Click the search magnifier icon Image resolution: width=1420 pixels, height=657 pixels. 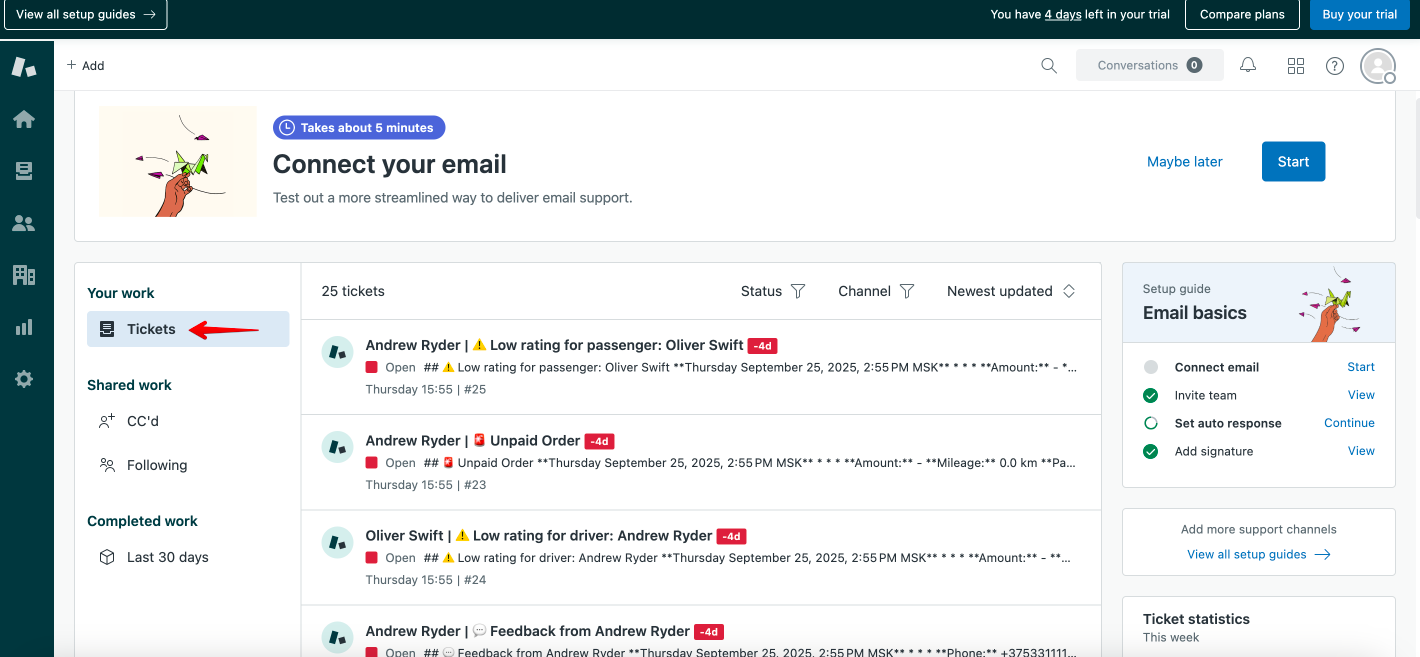click(x=1049, y=65)
